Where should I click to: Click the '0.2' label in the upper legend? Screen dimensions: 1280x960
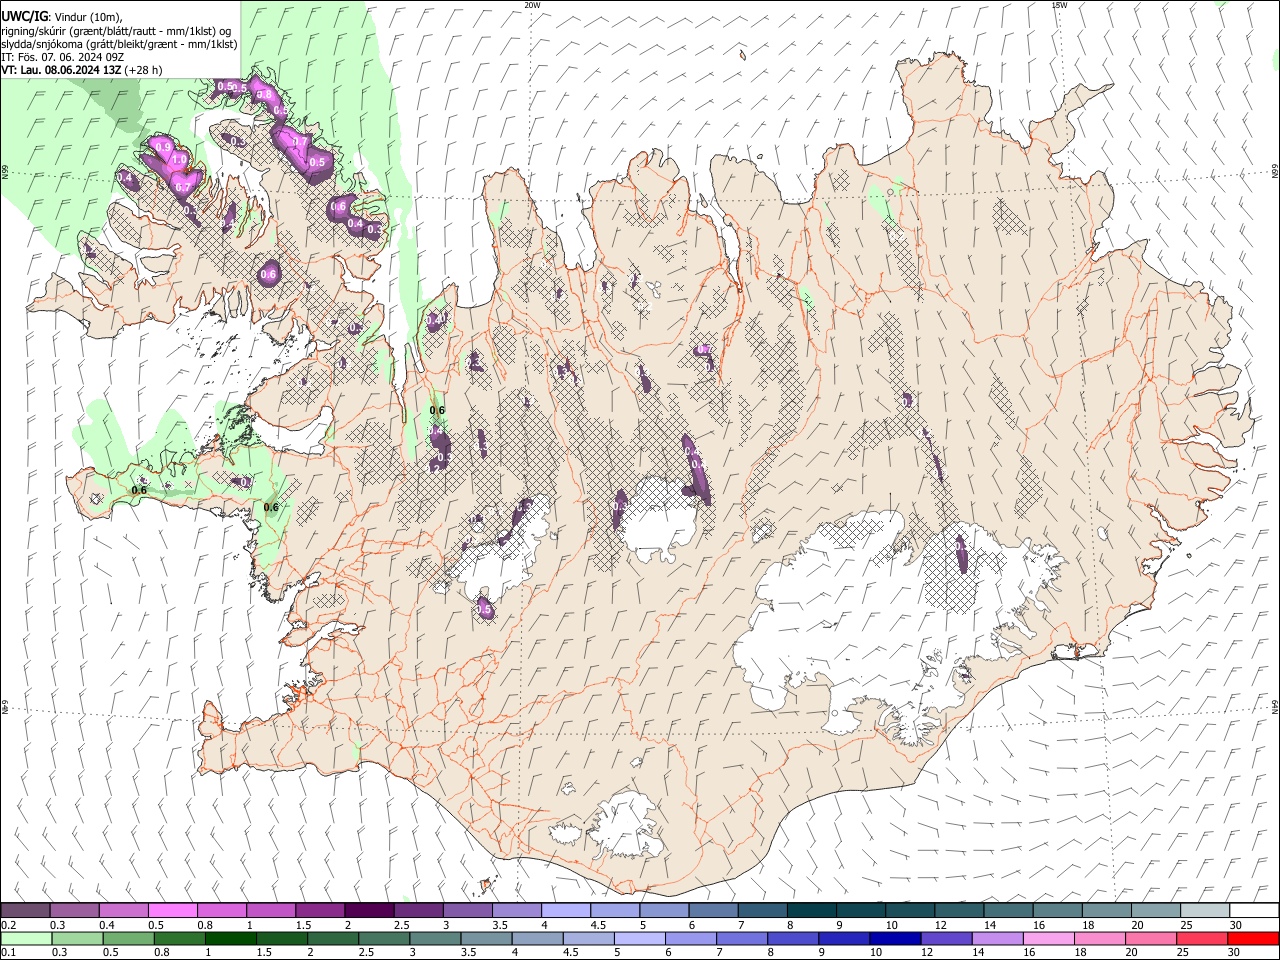(x=9, y=925)
